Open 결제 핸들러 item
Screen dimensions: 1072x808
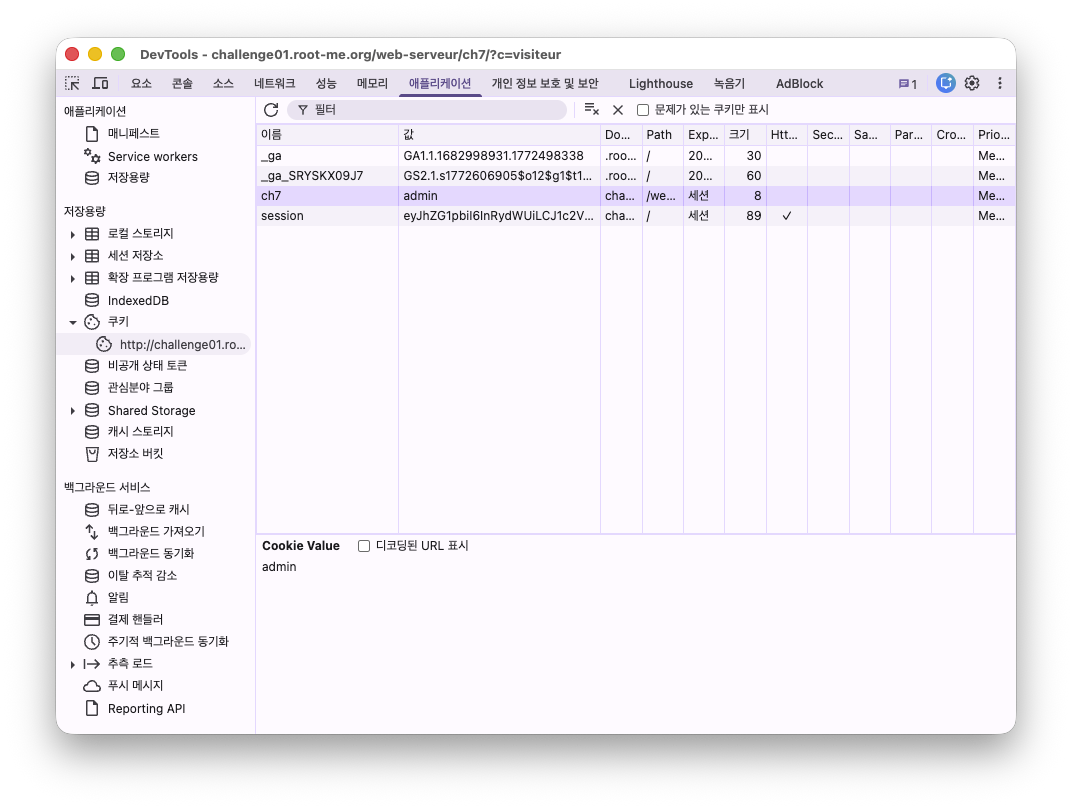tap(135, 619)
